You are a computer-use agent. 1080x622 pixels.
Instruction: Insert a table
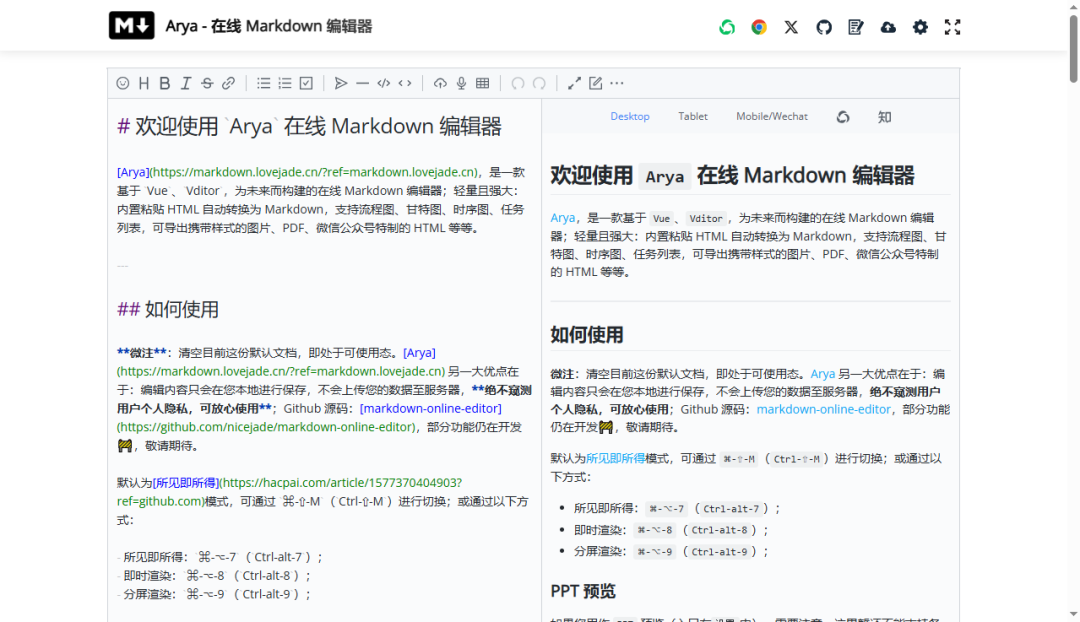483,83
